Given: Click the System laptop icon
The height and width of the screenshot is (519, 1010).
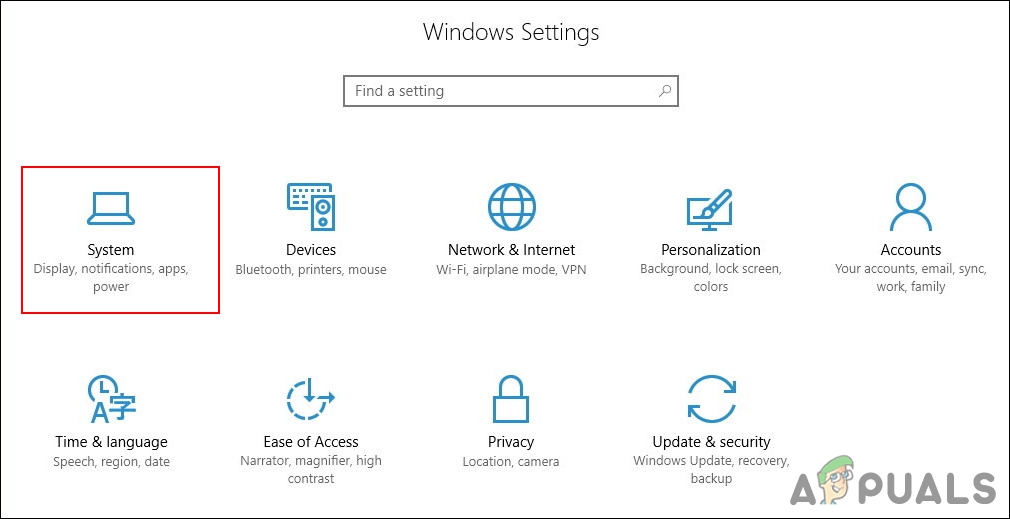Looking at the screenshot, I should (x=111, y=208).
